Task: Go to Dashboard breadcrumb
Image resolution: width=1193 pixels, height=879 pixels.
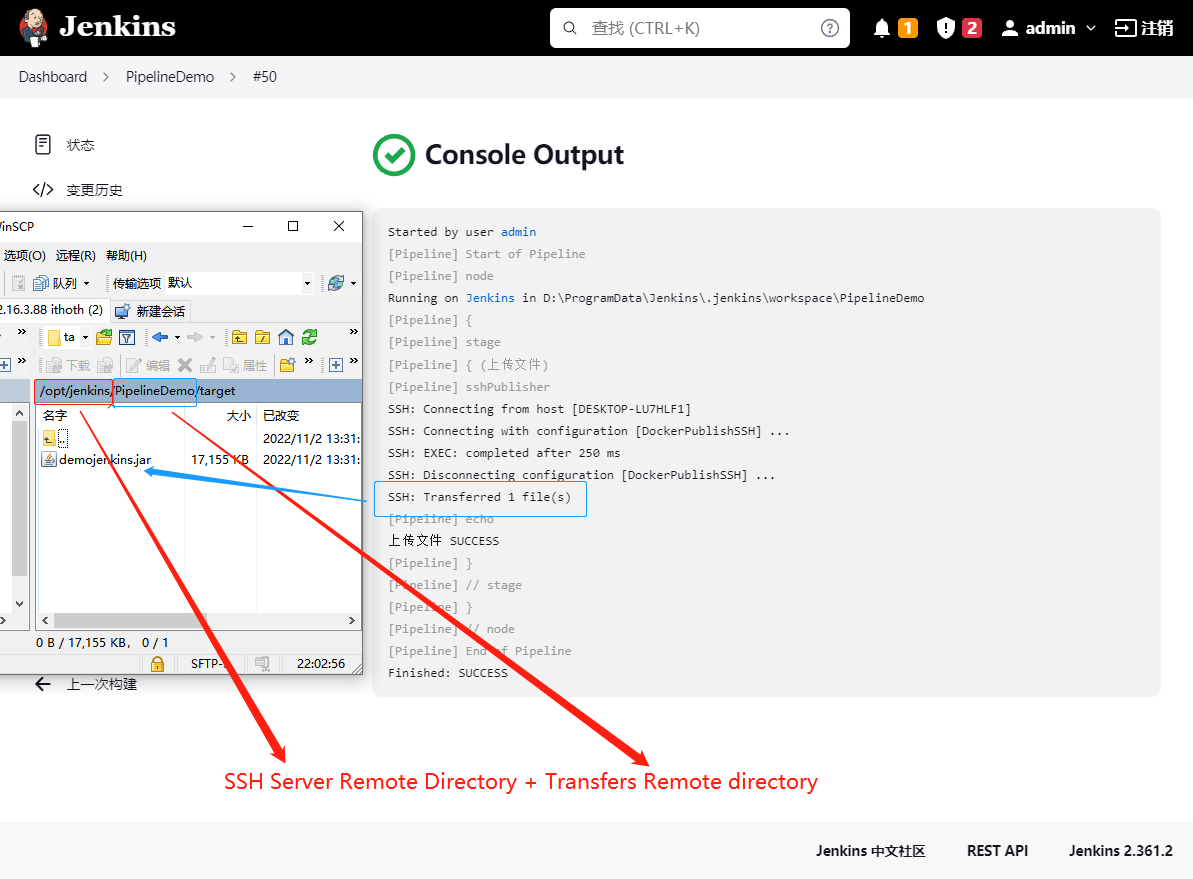Action: 52,77
